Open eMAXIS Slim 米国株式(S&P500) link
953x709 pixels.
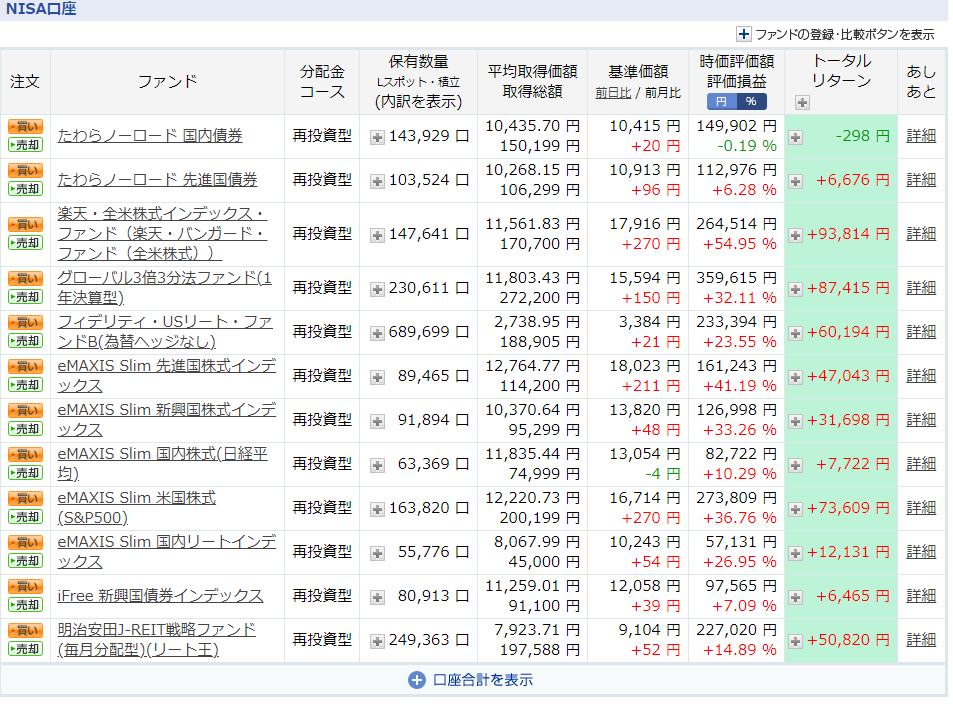pos(137,508)
